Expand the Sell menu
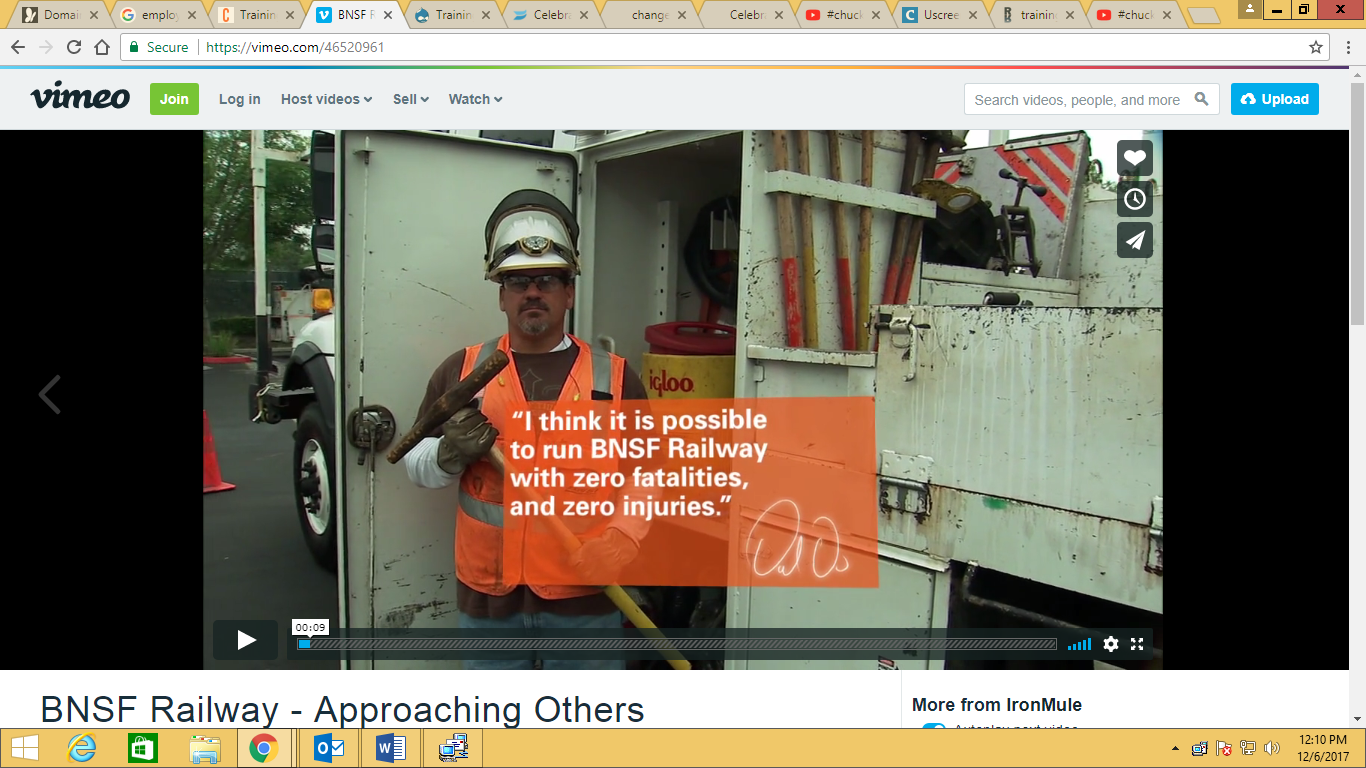 point(410,99)
